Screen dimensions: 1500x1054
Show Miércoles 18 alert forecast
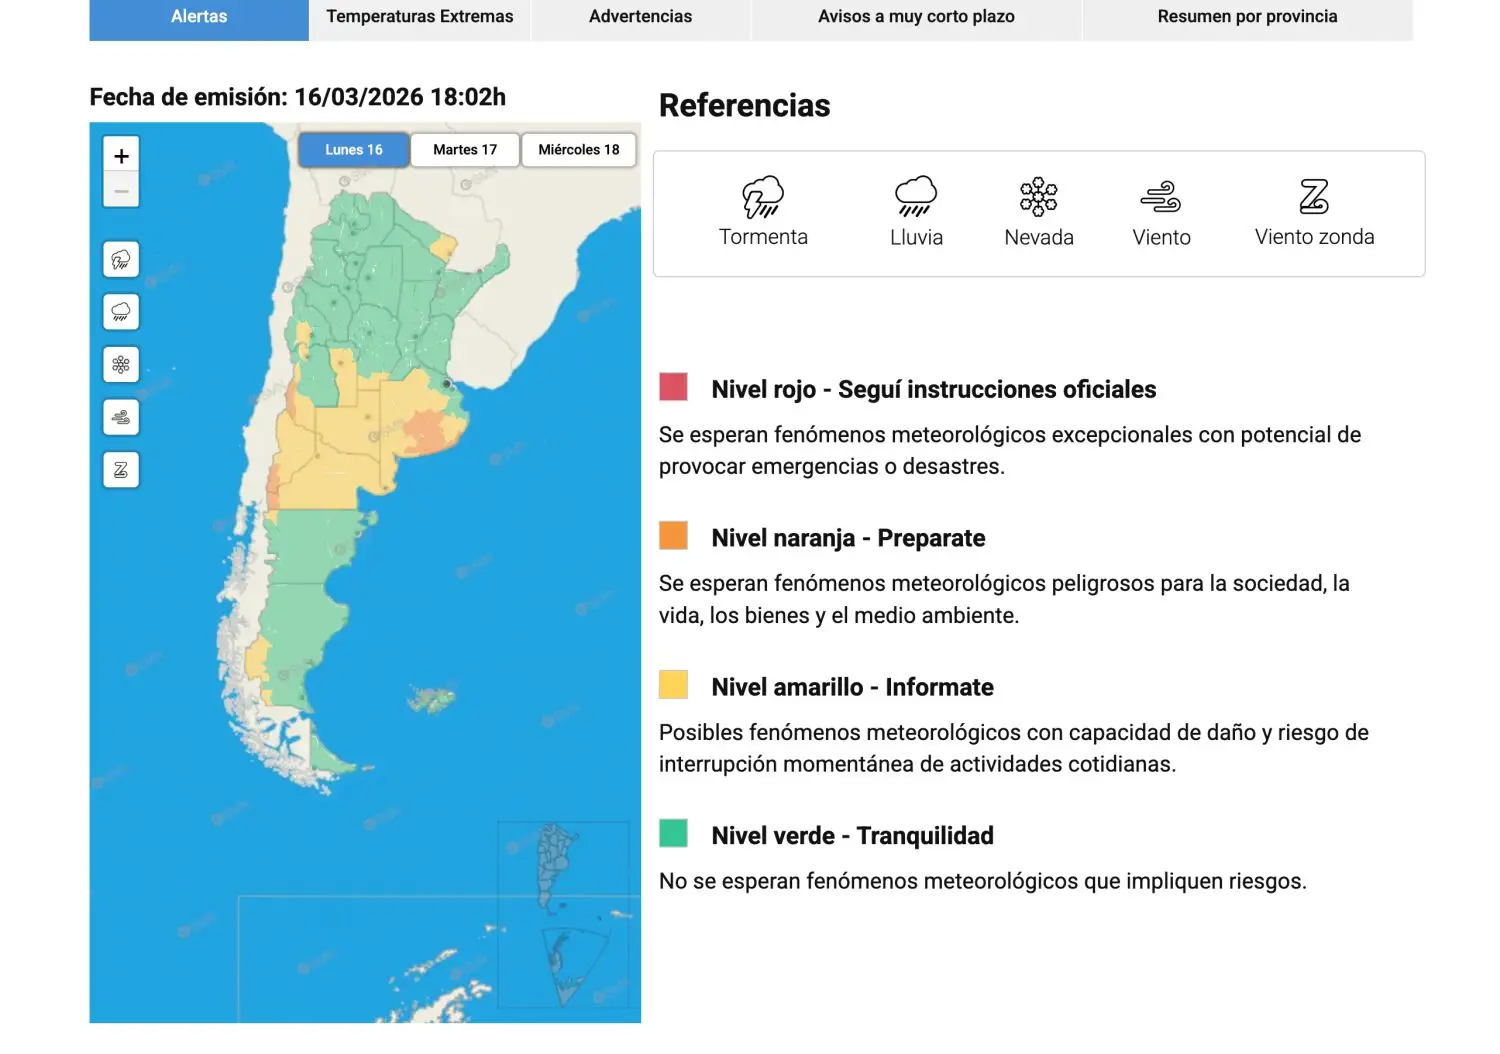tap(578, 150)
